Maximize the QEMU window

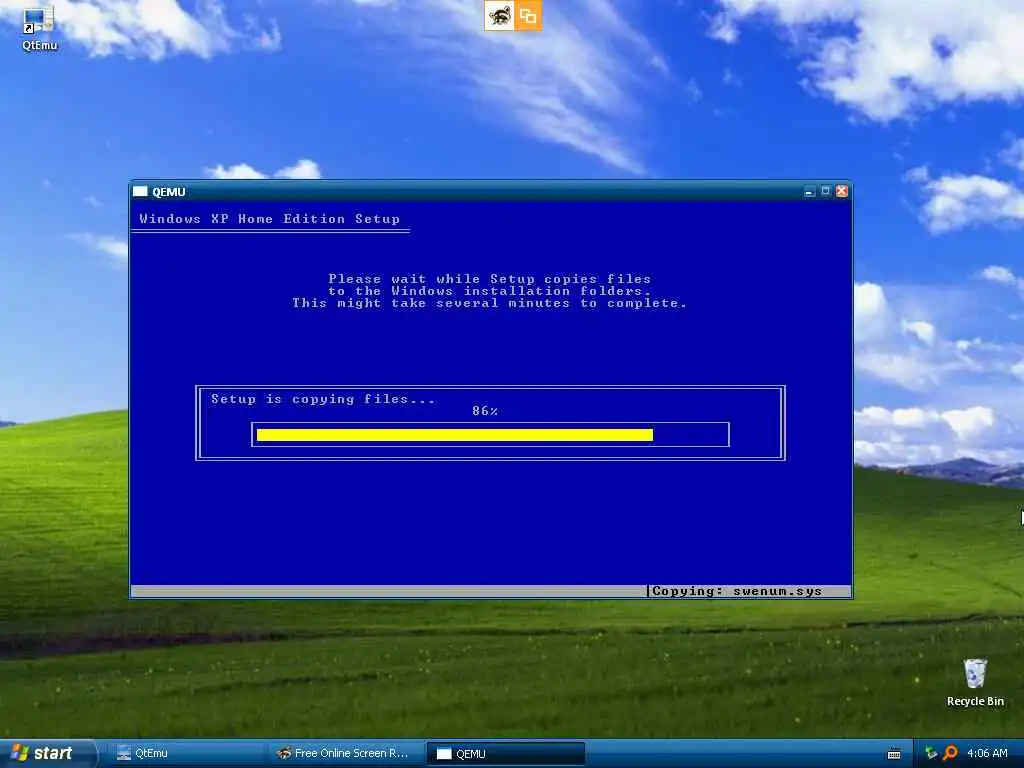825,191
